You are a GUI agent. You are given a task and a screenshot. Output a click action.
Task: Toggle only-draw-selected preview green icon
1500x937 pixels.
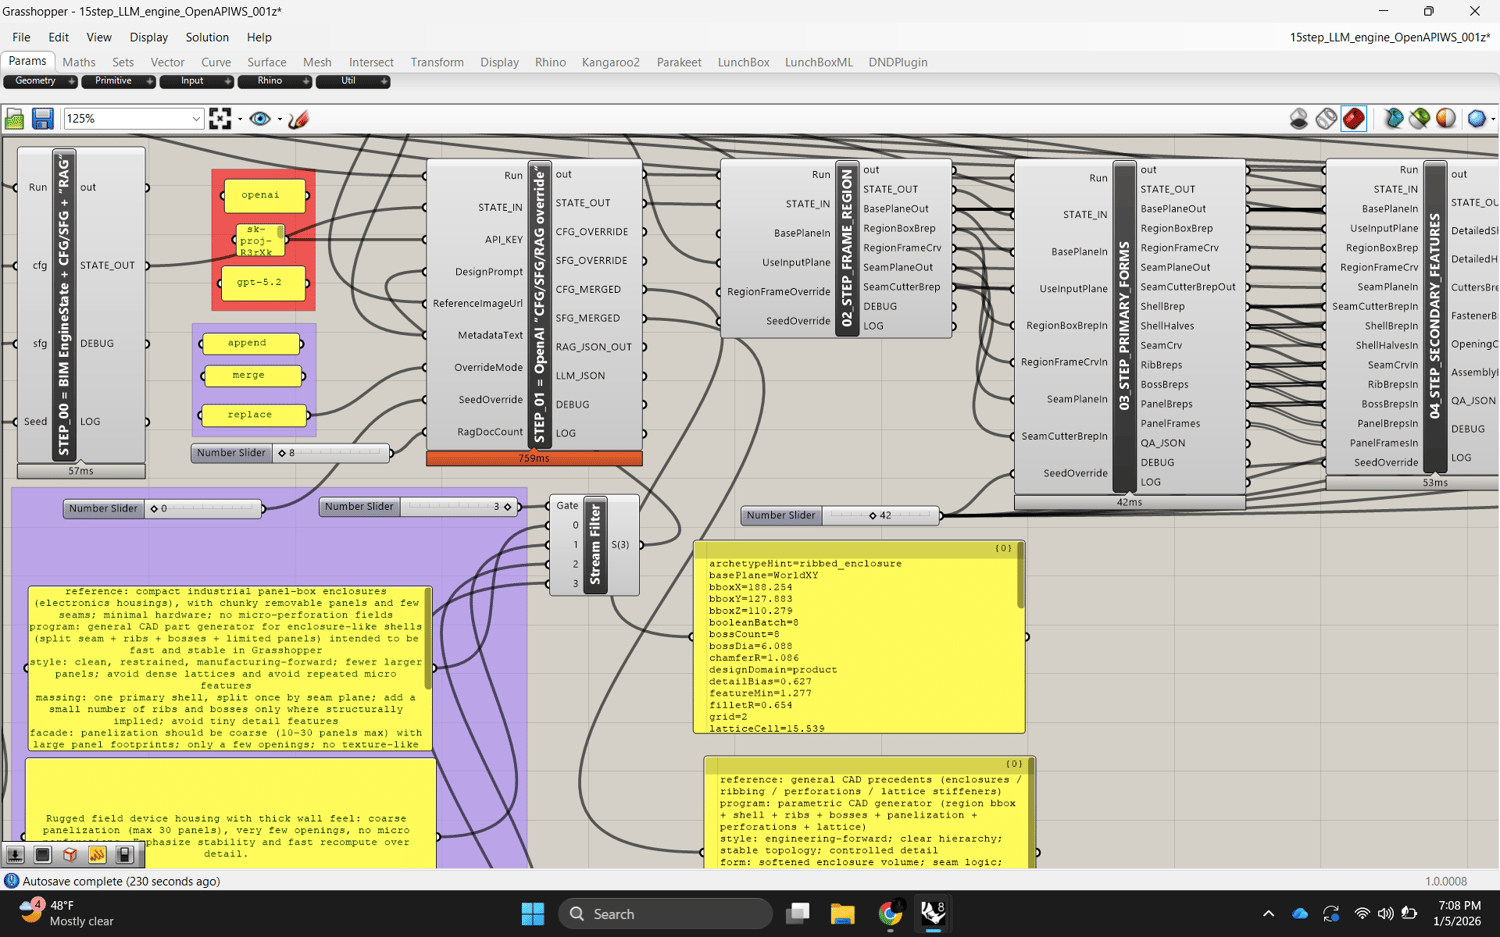(1419, 119)
